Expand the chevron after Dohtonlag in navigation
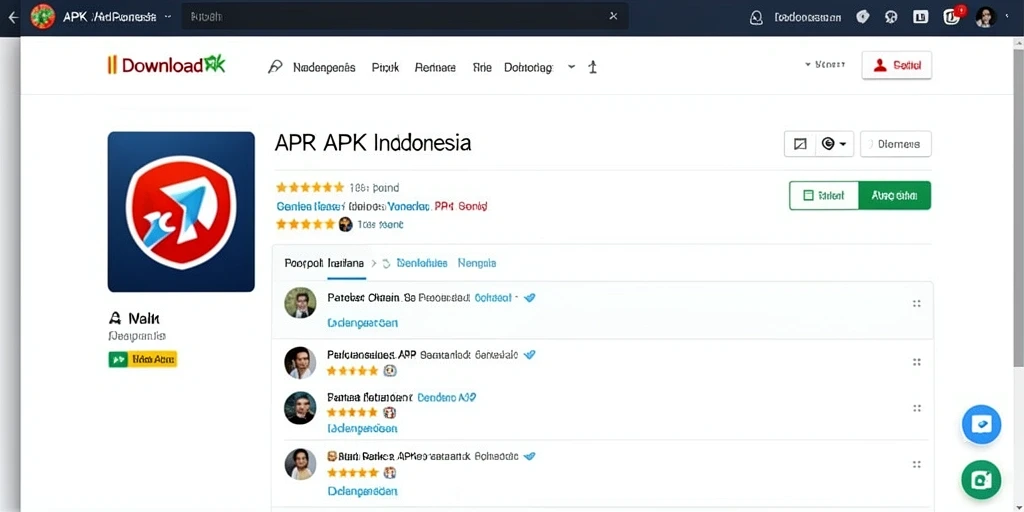This screenshot has height=512, width=1024. tap(571, 67)
